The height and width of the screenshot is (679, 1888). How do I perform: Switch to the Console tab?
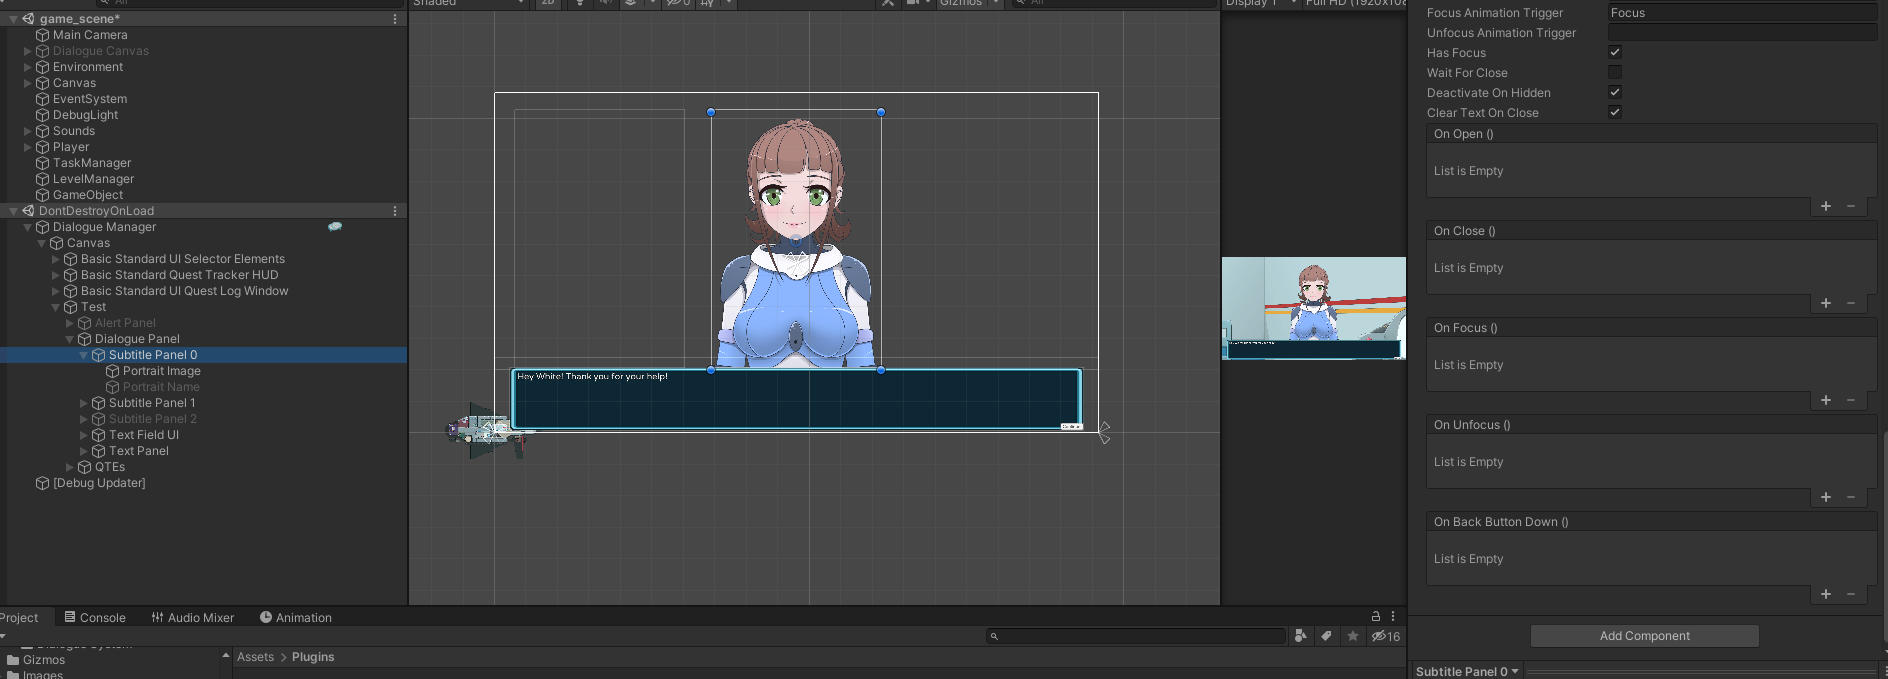(x=95, y=617)
